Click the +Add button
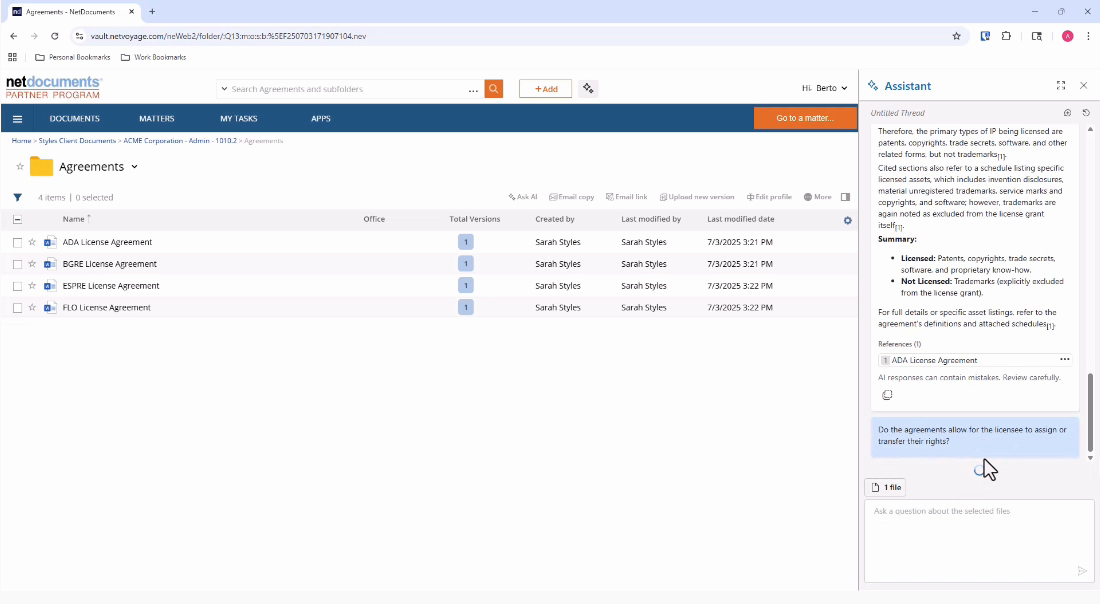Image resolution: width=1100 pixels, height=604 pixels. [x=545, y=88]
